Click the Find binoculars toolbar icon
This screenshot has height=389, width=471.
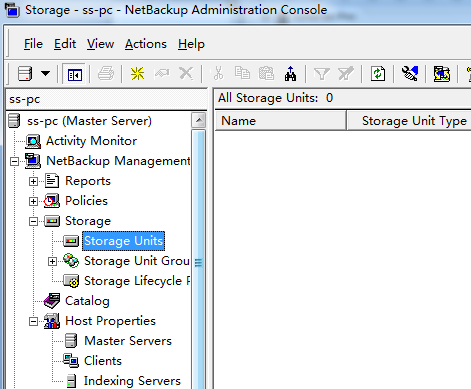coord(290,73)
